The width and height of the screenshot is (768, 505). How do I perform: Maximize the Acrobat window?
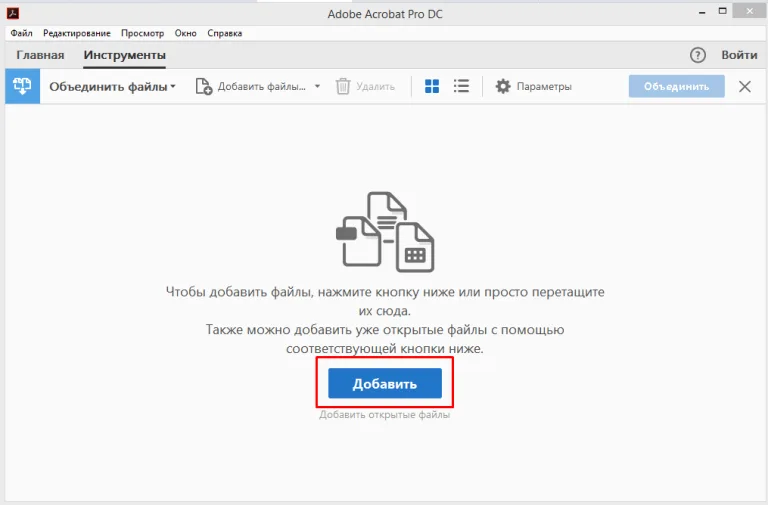(x=722, y=11)
